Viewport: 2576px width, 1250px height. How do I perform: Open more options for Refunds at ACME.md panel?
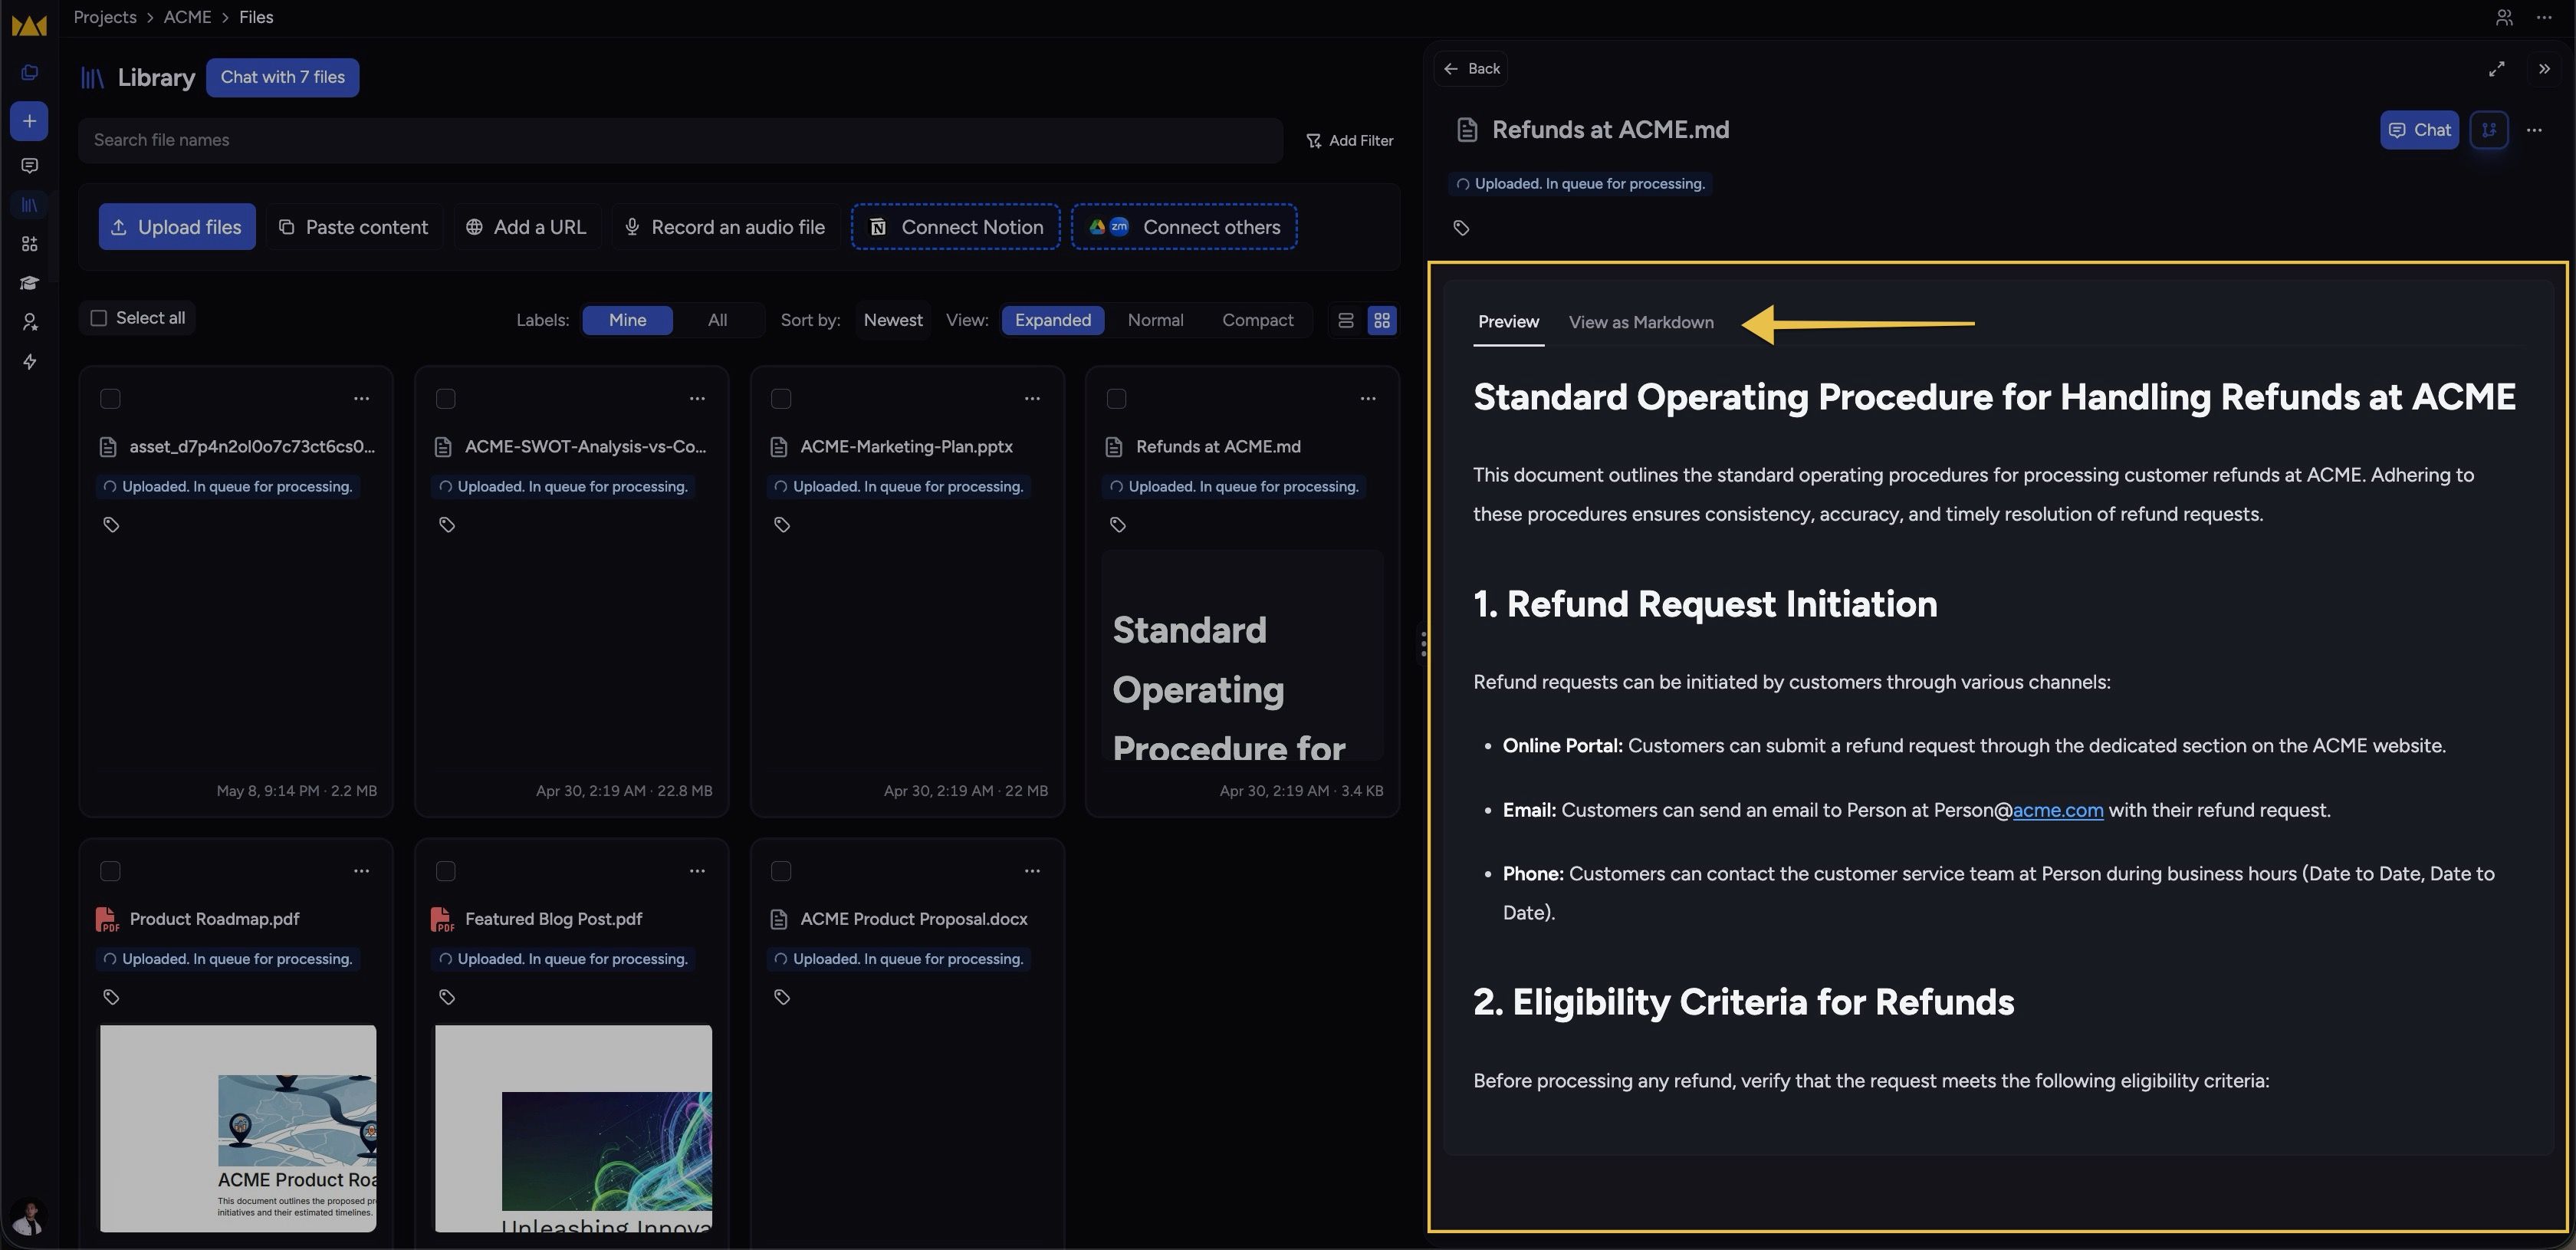[2534, 130]
